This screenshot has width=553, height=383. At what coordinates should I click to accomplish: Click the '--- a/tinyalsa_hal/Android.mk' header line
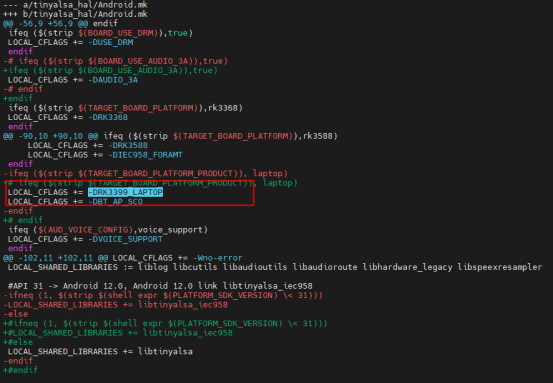[x=75, y=5]
